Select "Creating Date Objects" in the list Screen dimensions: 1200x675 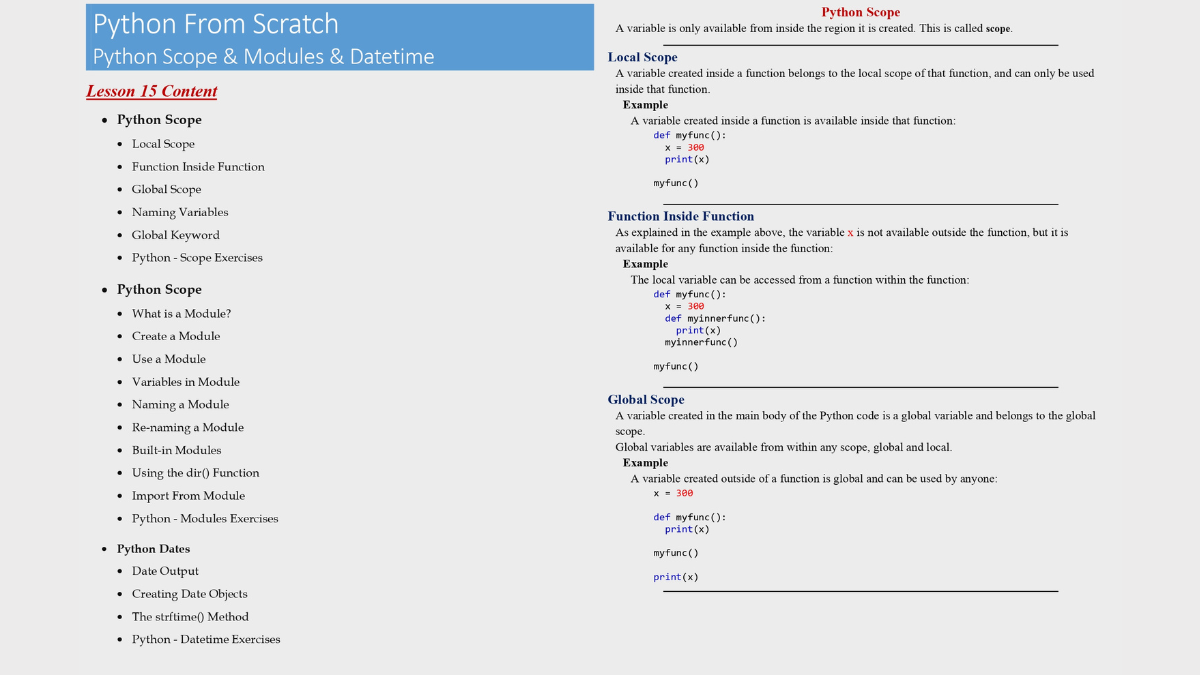click(189, 594)
